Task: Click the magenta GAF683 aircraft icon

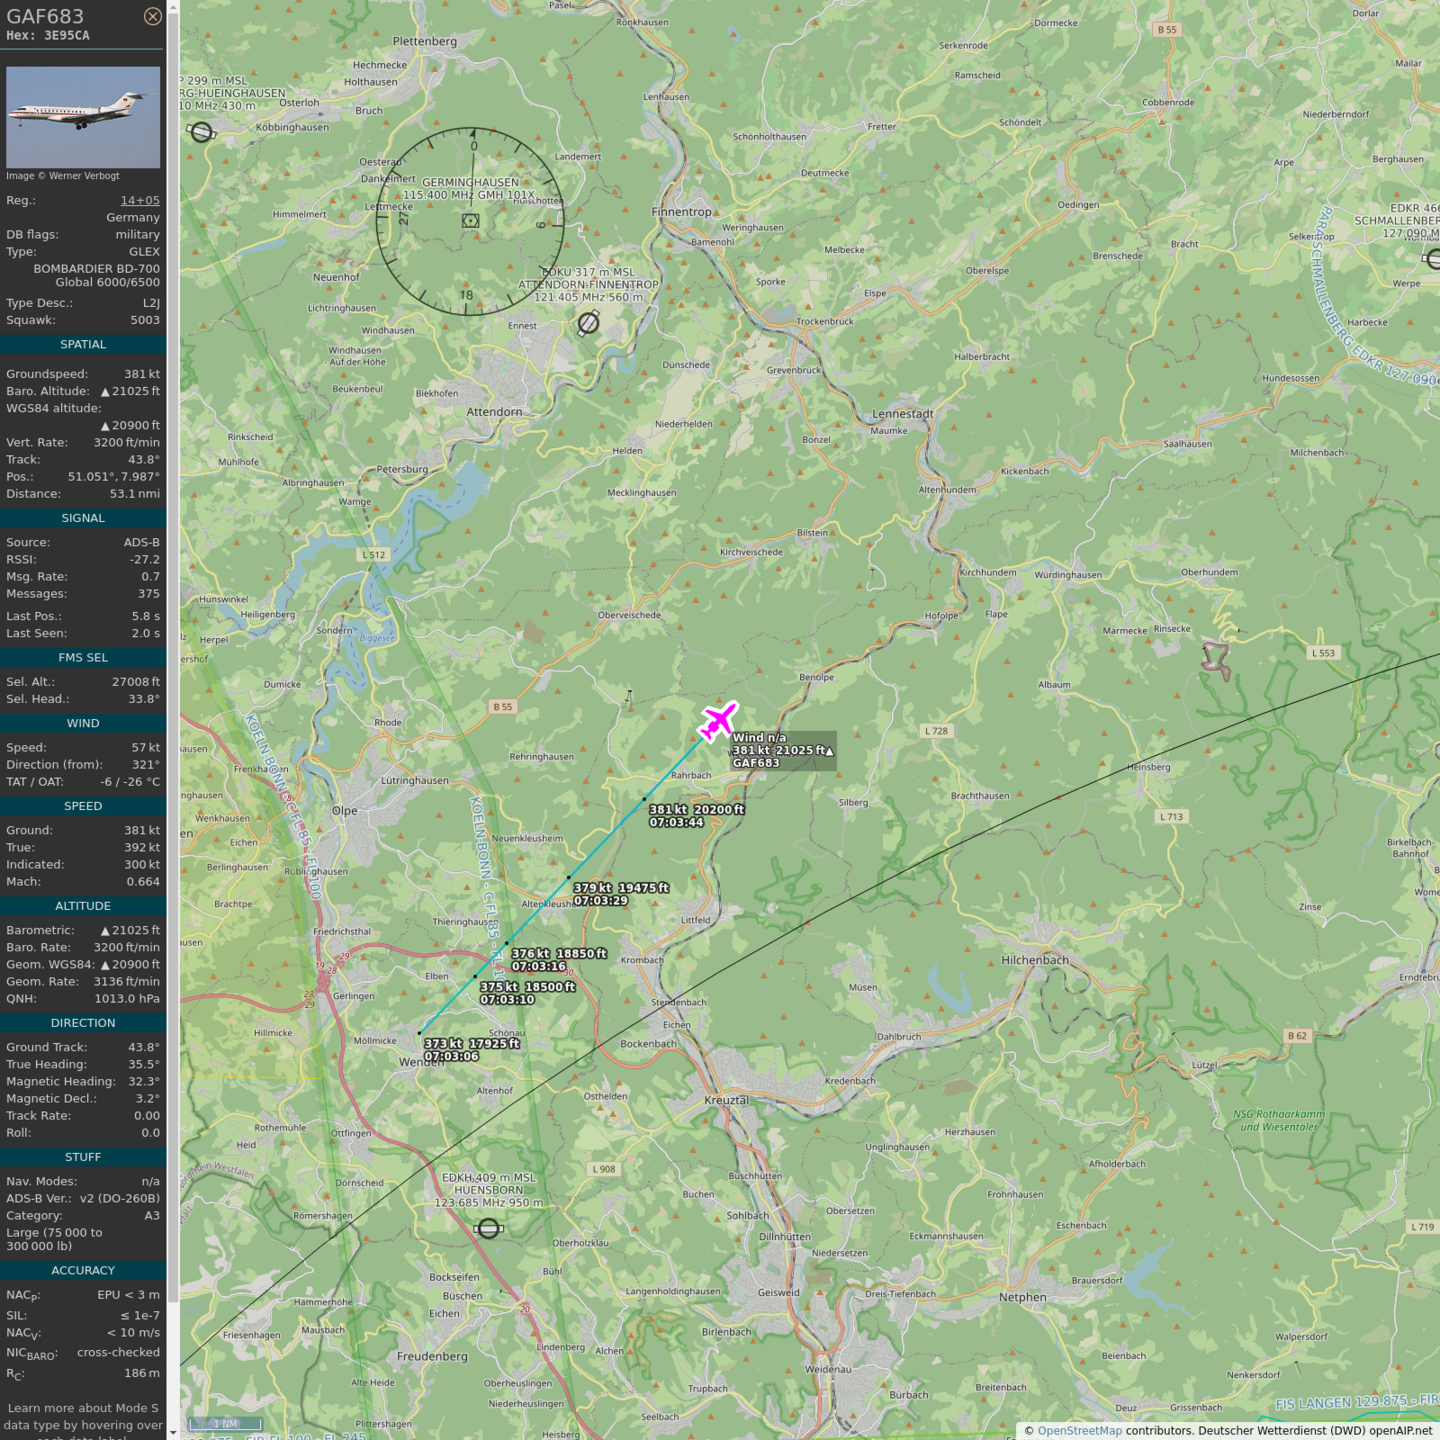Action: pos(718,720)
